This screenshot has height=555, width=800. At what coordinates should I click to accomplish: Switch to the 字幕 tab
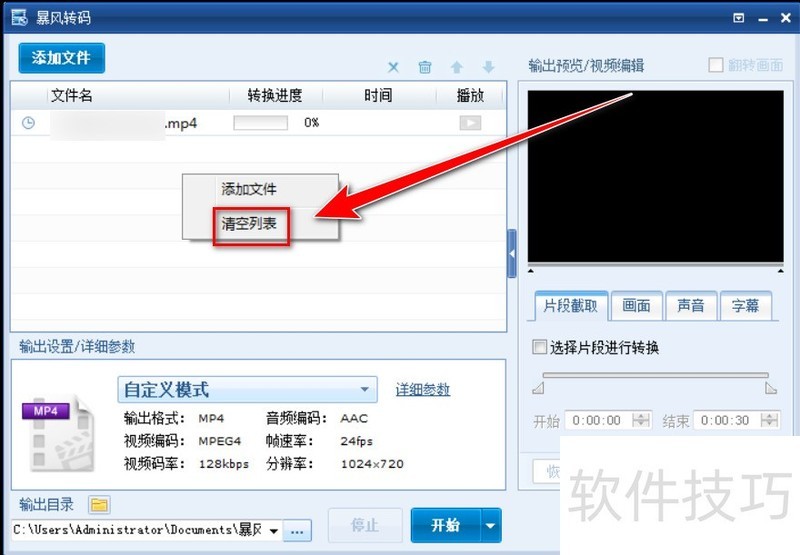(745, 306)
